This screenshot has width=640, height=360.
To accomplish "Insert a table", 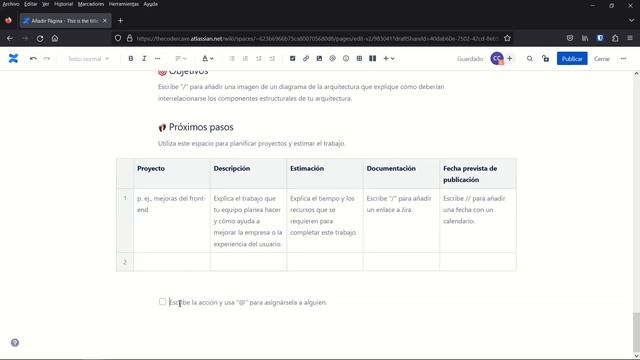I will (x=359, y=59).
